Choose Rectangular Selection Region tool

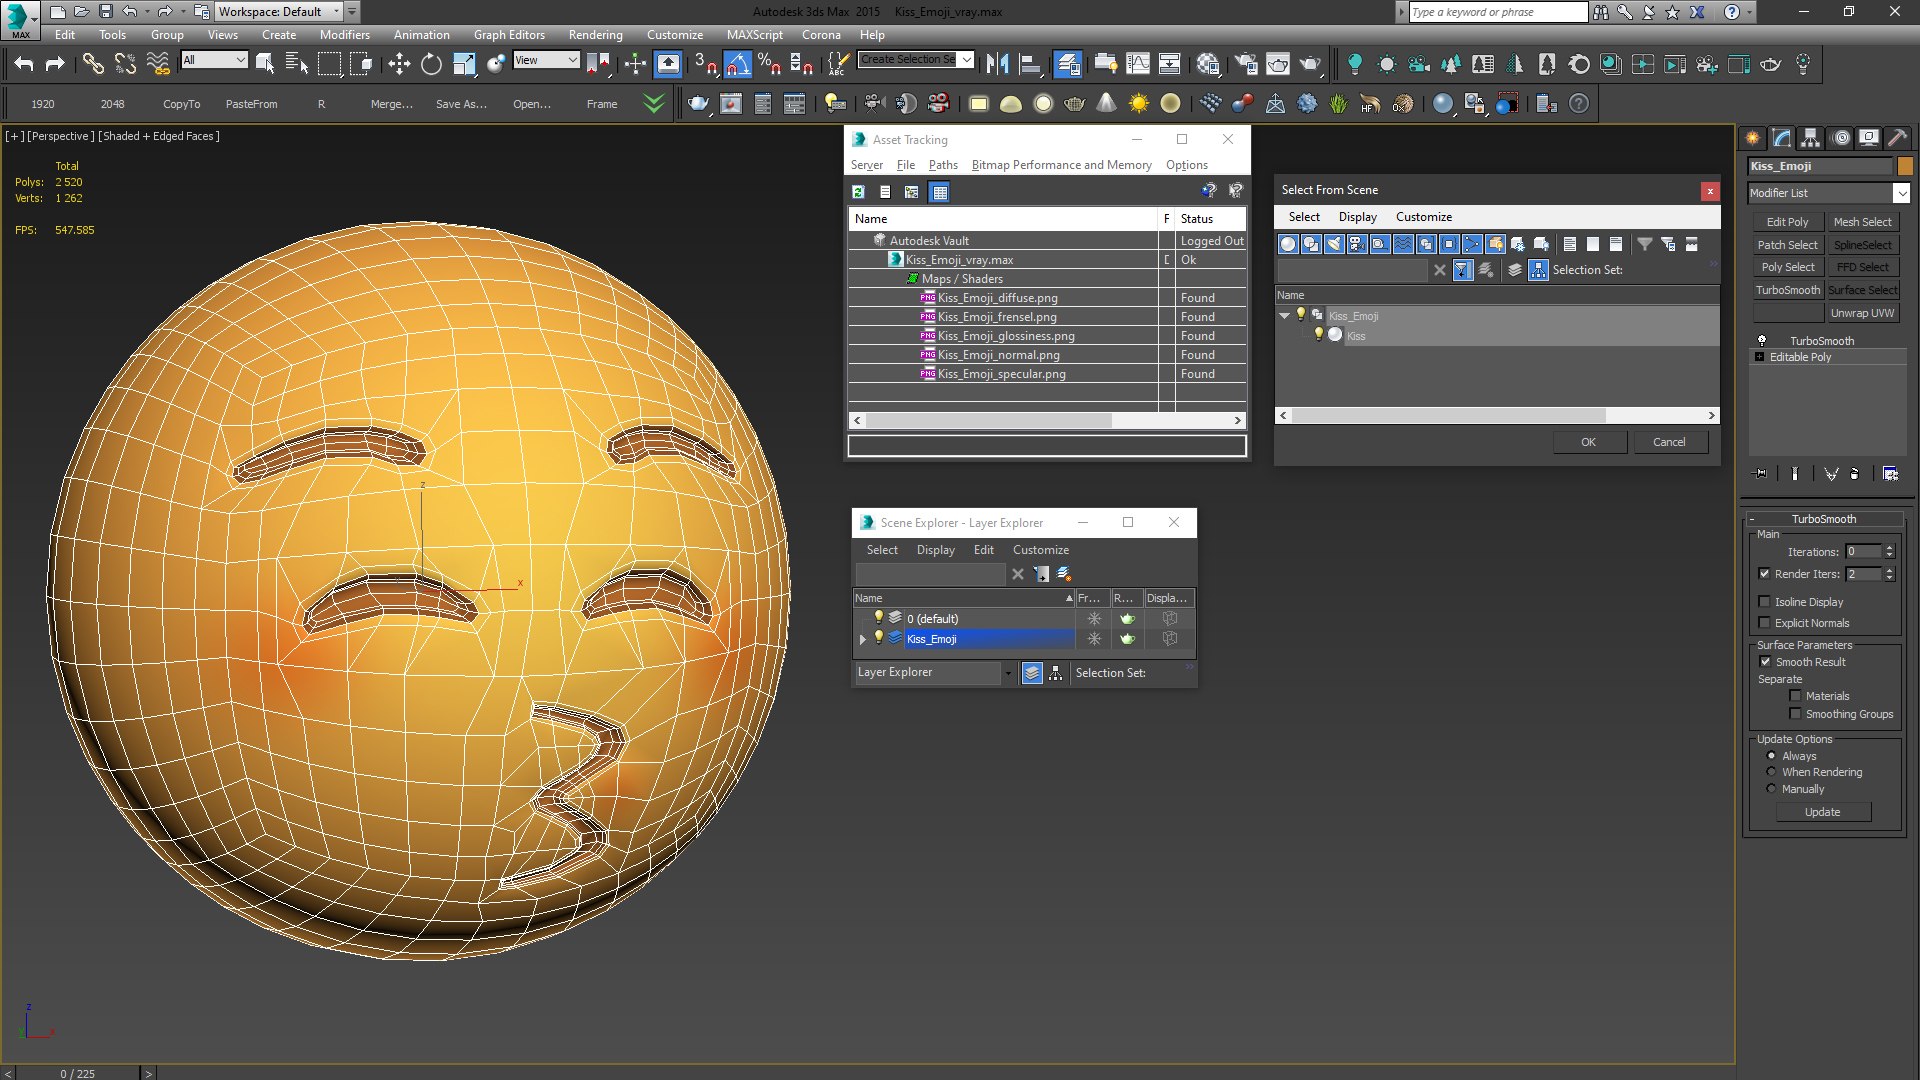point(329,64)
